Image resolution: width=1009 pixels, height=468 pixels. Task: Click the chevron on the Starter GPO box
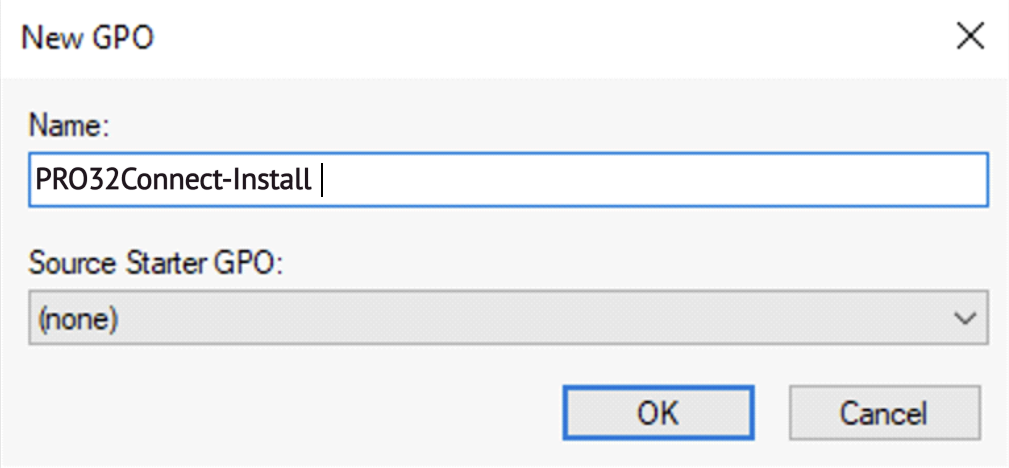point(965,319)
